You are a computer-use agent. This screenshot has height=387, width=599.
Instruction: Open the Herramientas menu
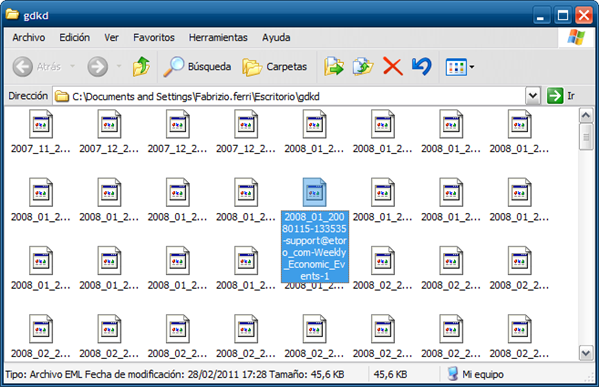point(218,37)
